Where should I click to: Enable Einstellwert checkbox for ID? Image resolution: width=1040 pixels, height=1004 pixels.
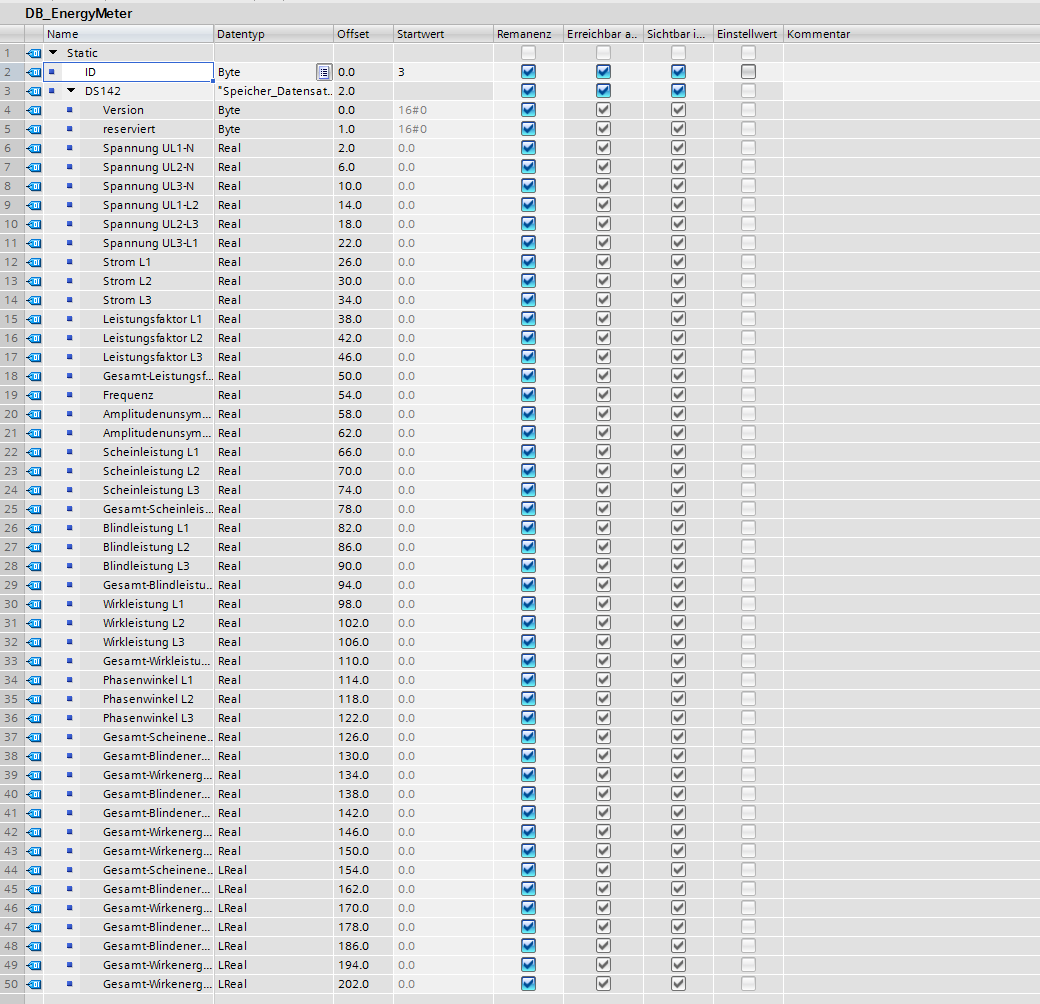tap(748, 72)
